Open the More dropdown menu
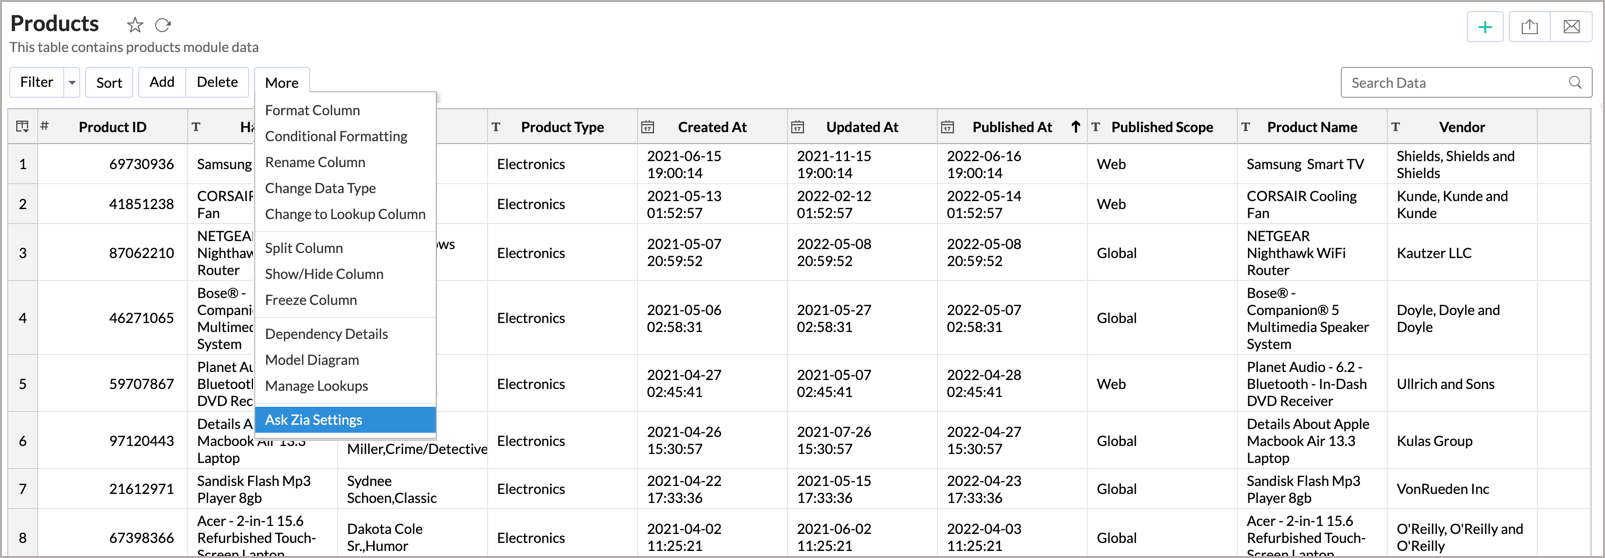 281,83
